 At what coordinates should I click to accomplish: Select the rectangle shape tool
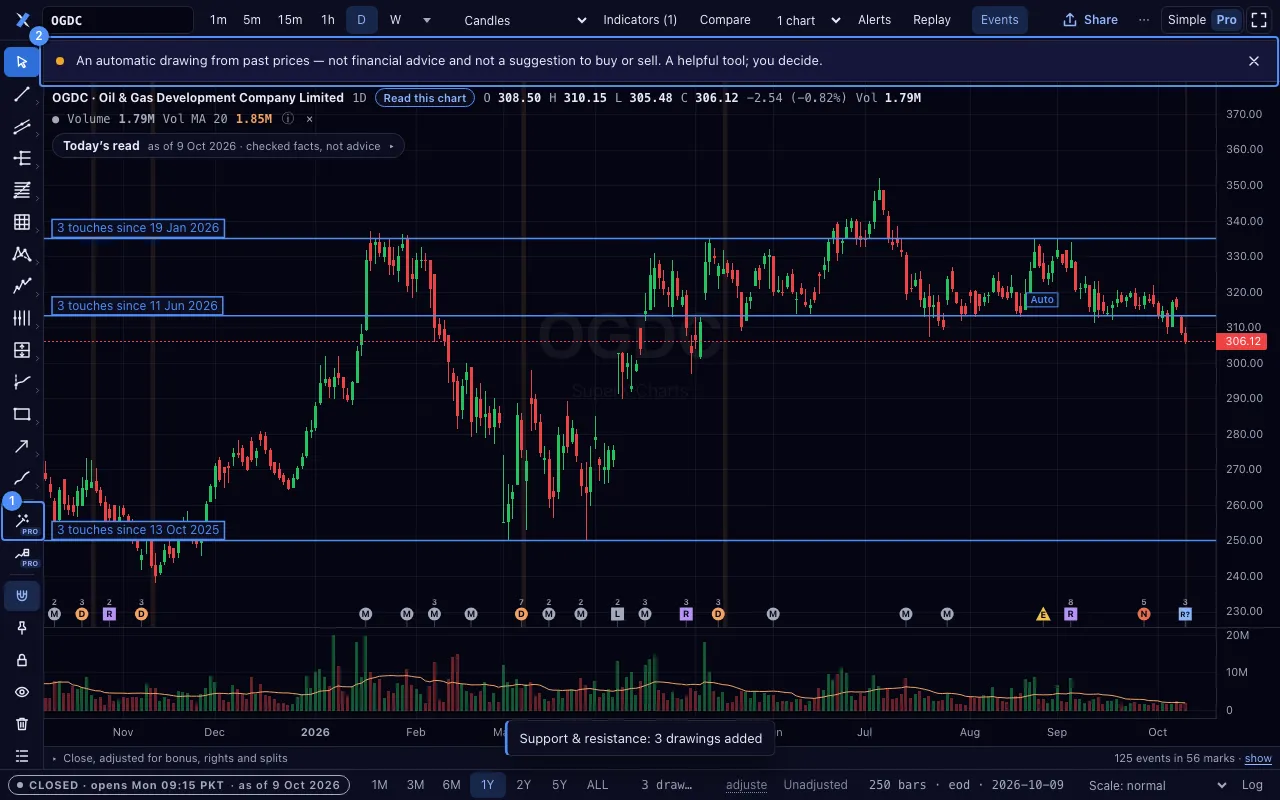tap(22, 414)
